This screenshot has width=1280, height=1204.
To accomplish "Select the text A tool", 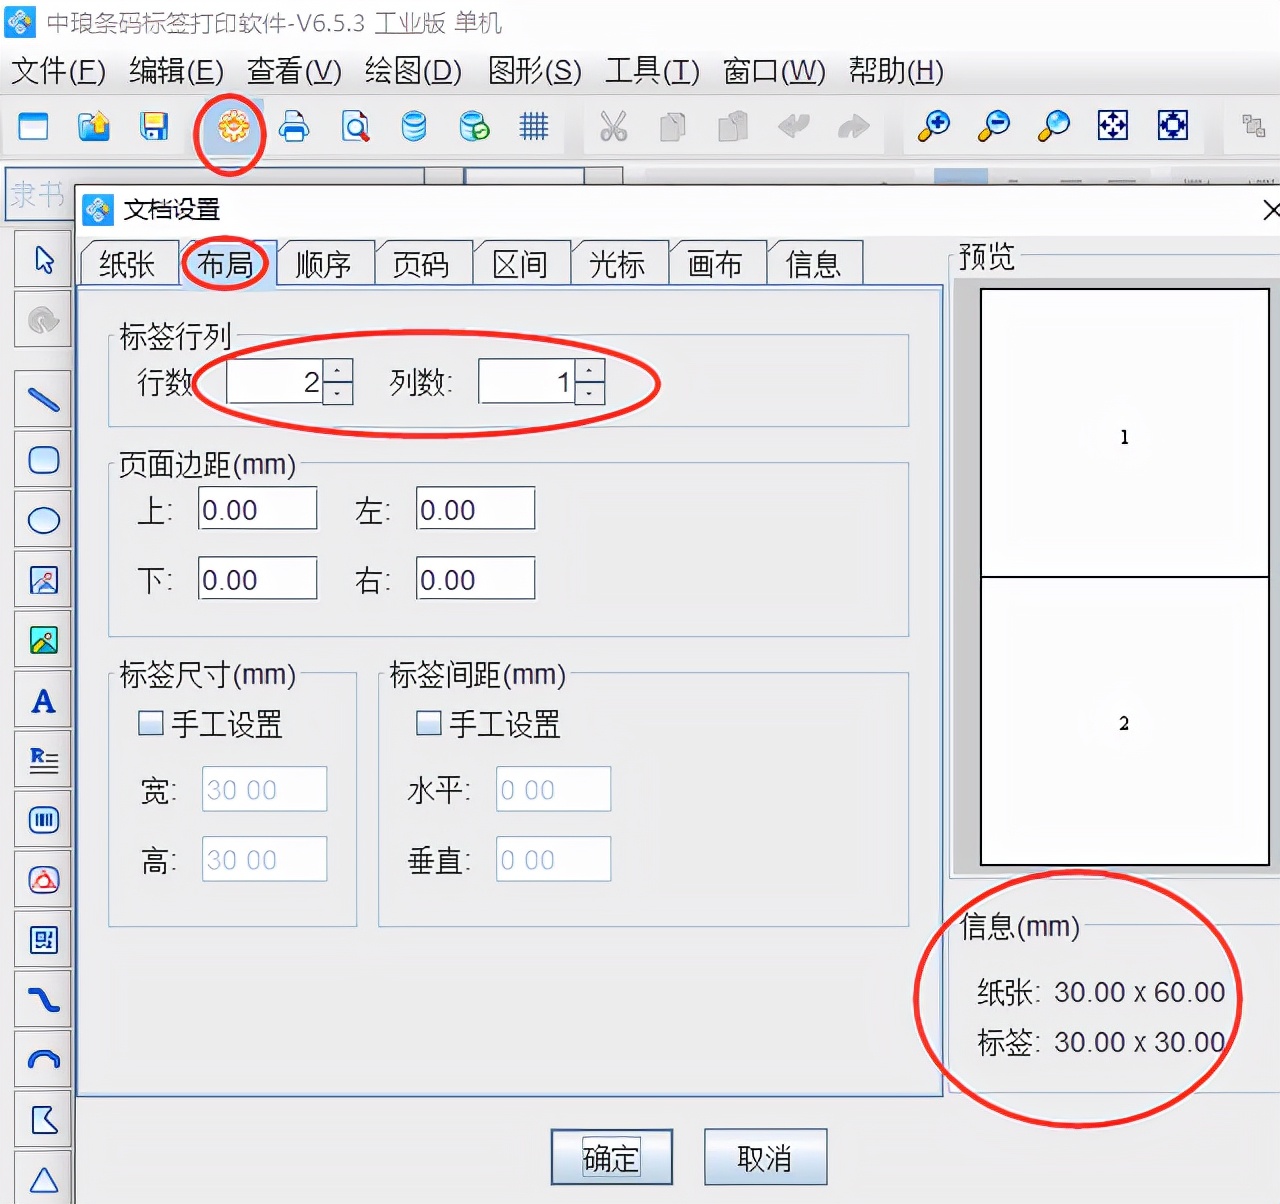I will 44,700.
